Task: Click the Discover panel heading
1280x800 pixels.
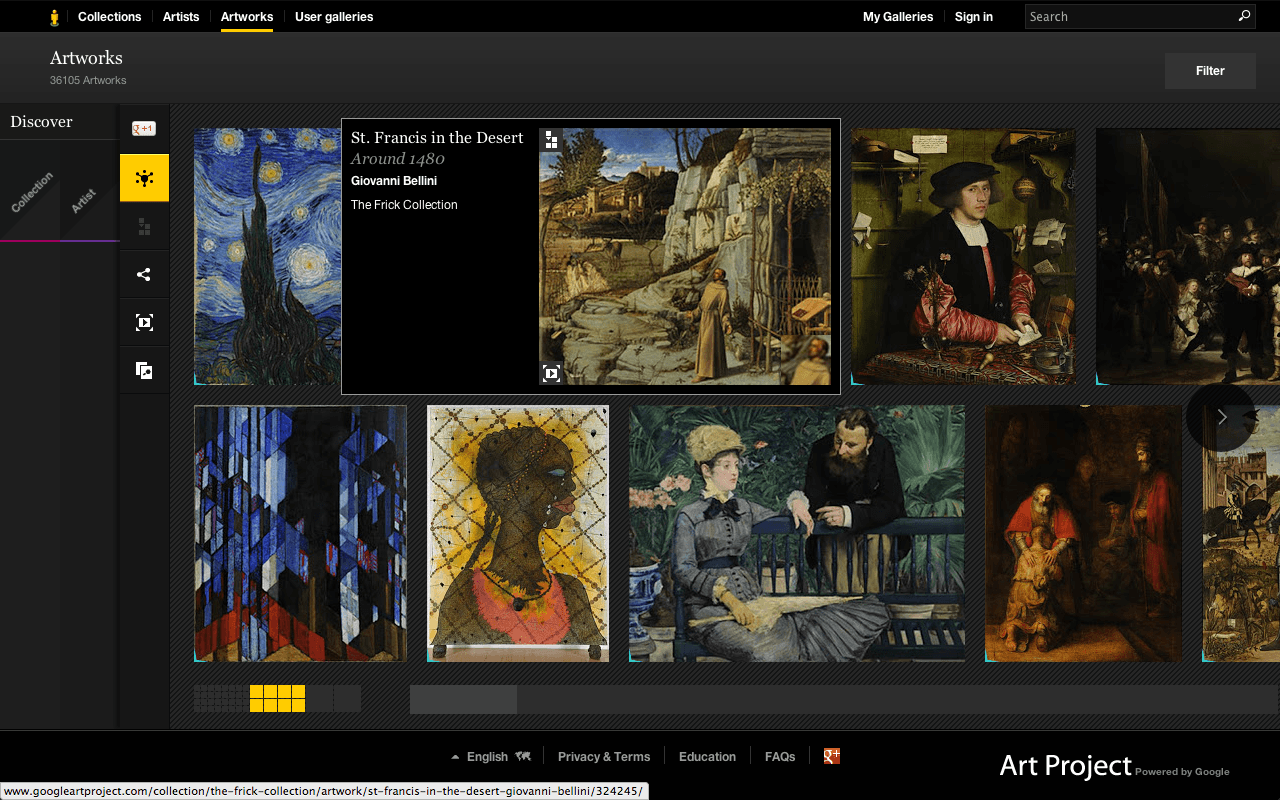Action: coord(41,122)
